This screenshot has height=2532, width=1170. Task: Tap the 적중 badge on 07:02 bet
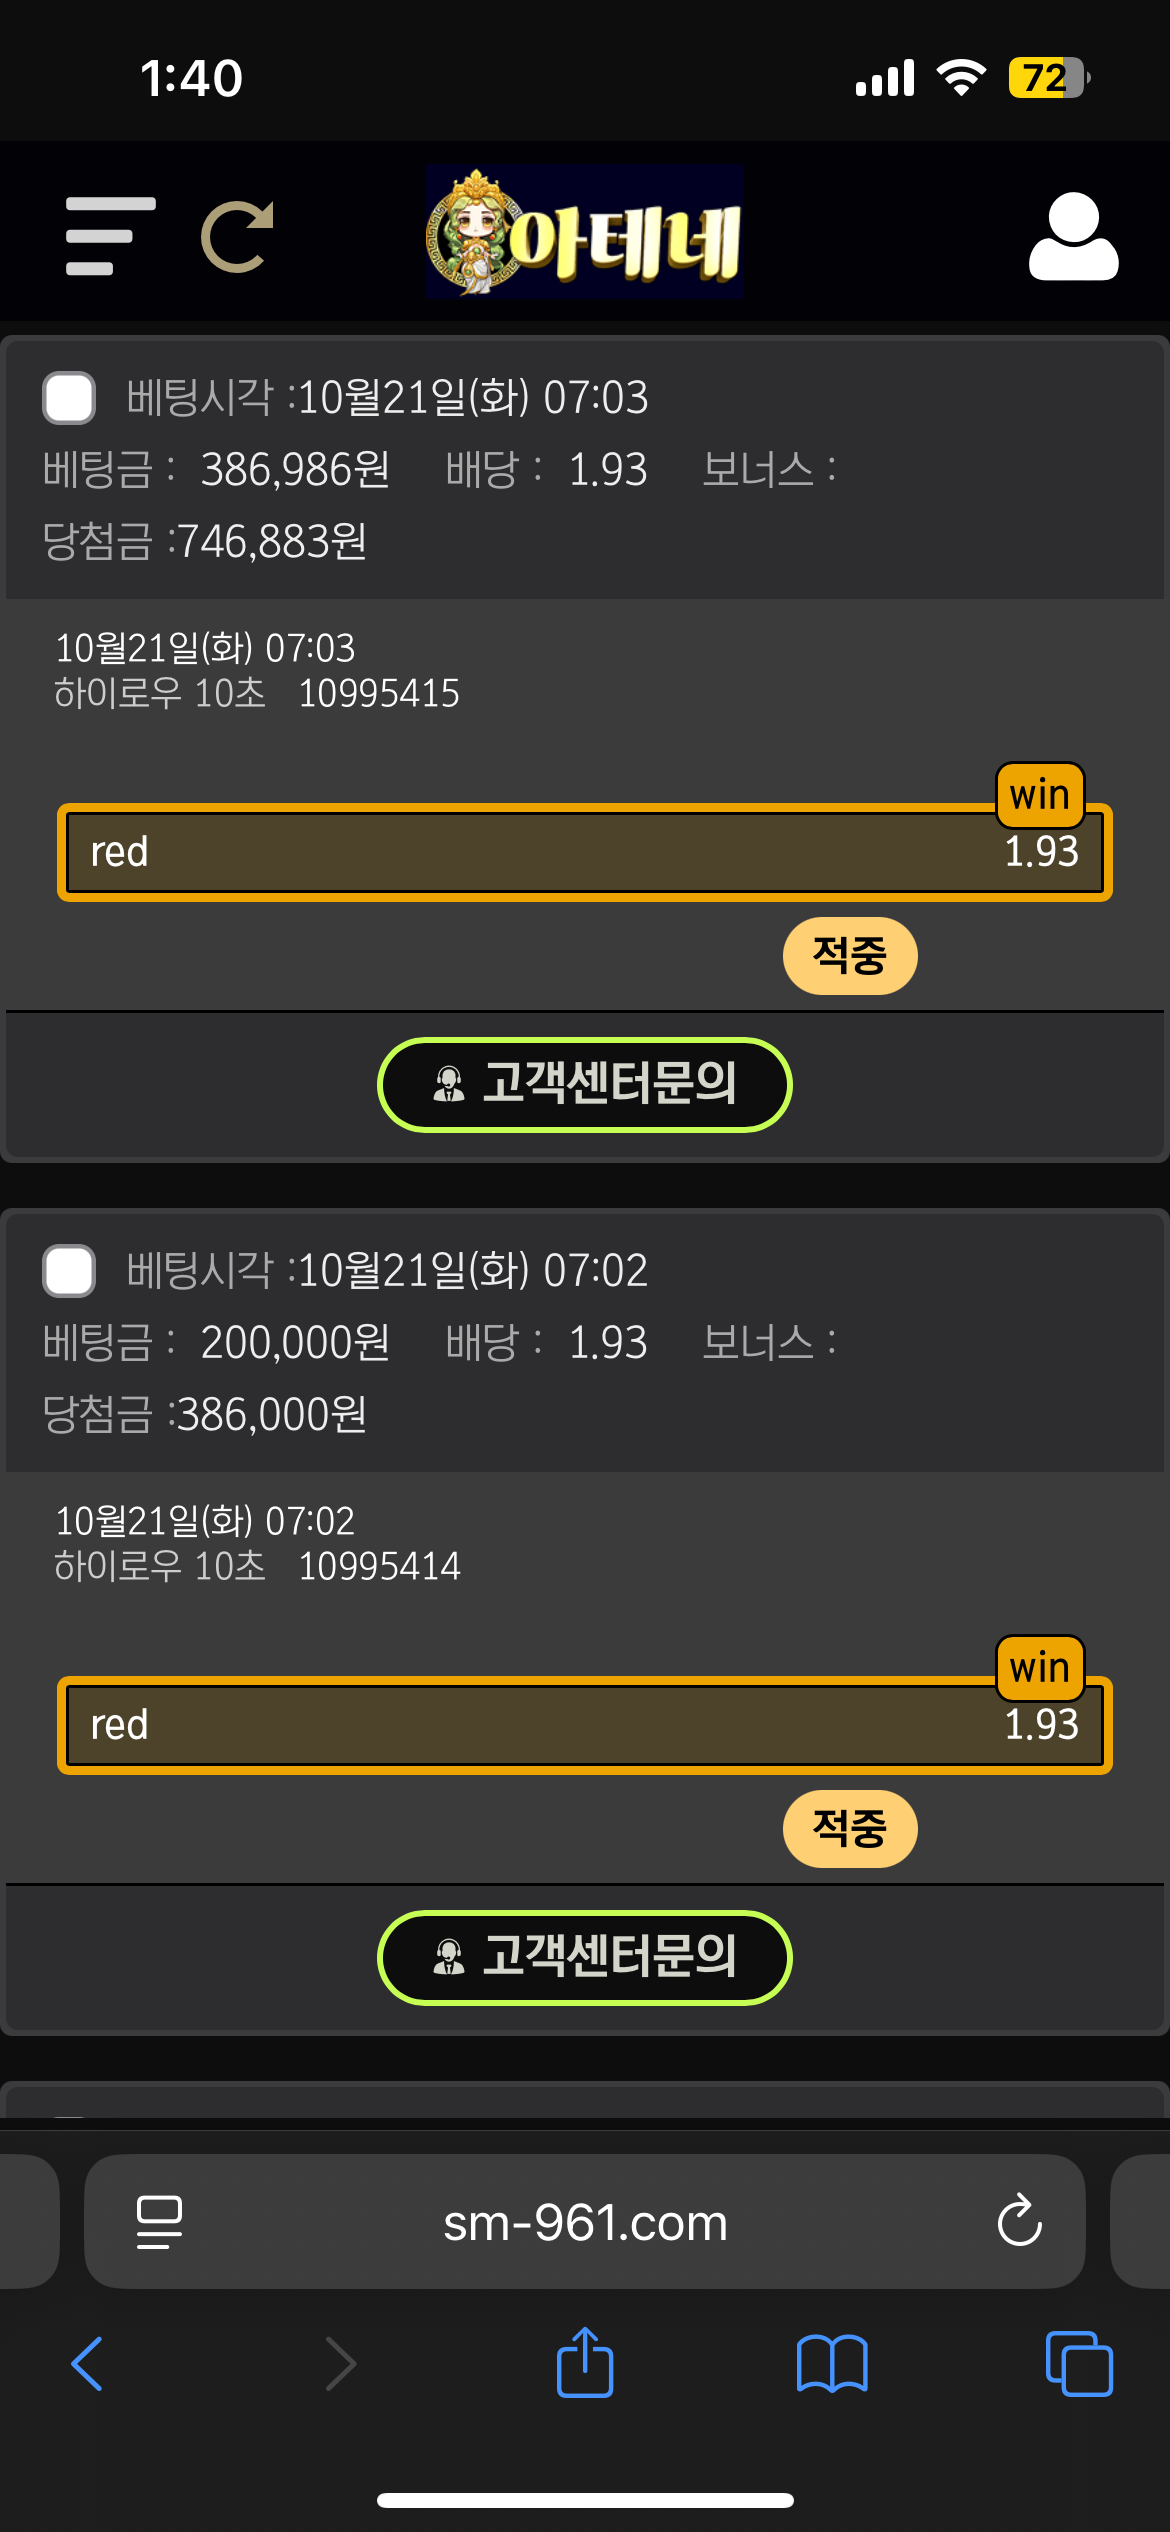(x=850, y=1828)
